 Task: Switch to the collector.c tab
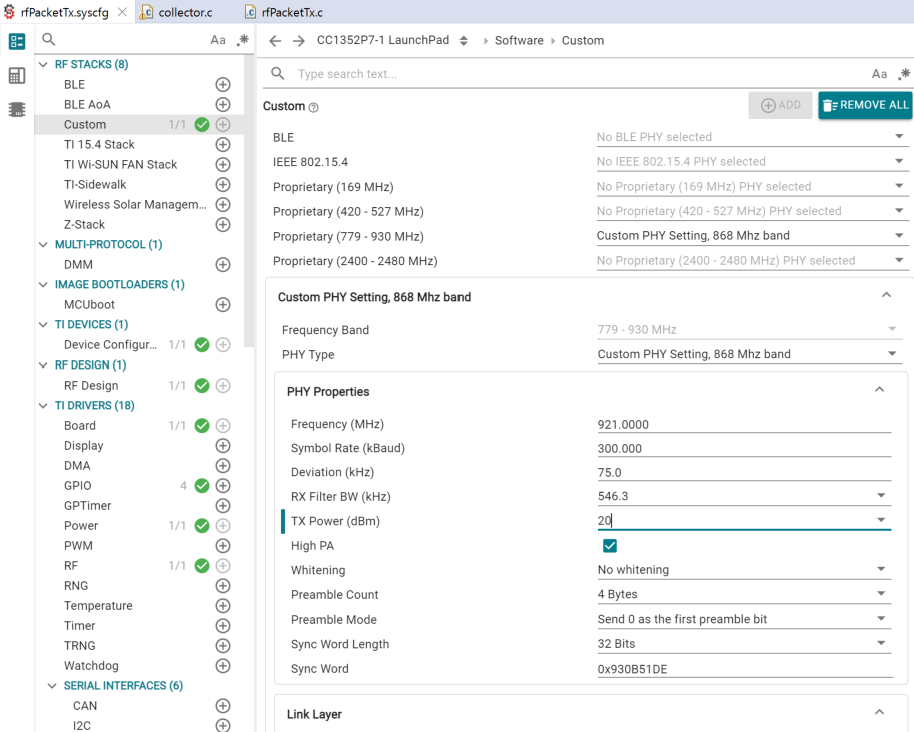[x=185, y=12]
